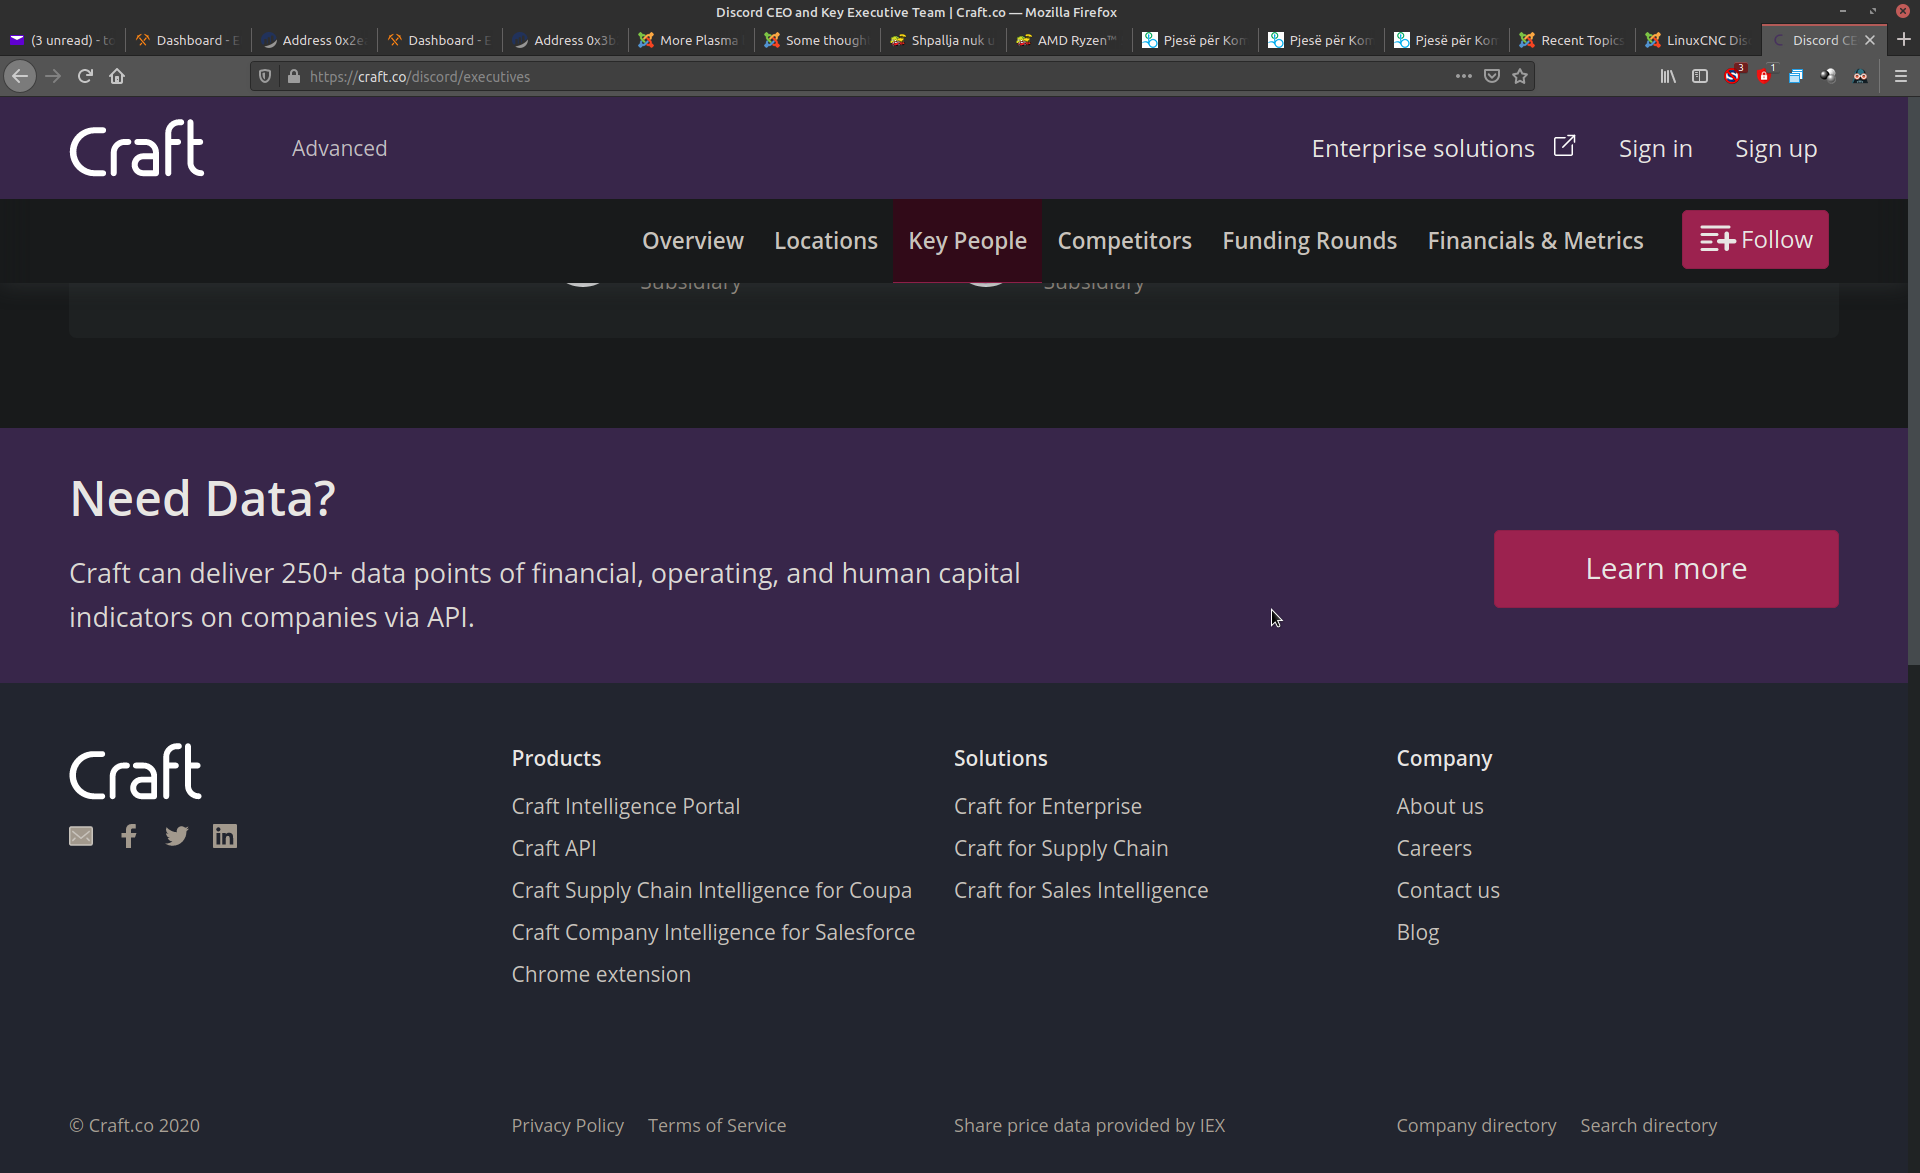The width and height of the screenshot is (1920, 1173).
Task: Switch to the 'LinuxCNC' browser tab
Action: click(x=1697, y=40)
